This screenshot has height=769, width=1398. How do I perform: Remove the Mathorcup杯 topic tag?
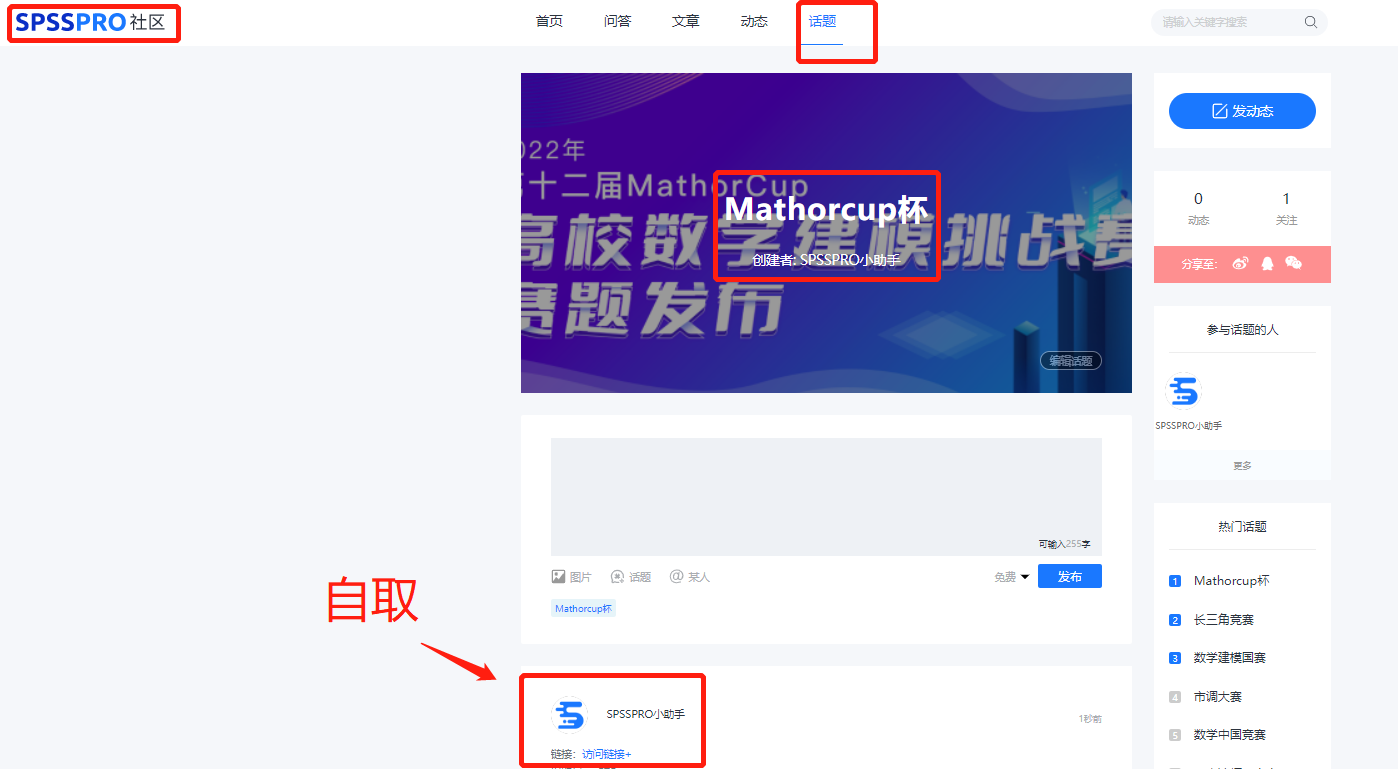point(583,607)
